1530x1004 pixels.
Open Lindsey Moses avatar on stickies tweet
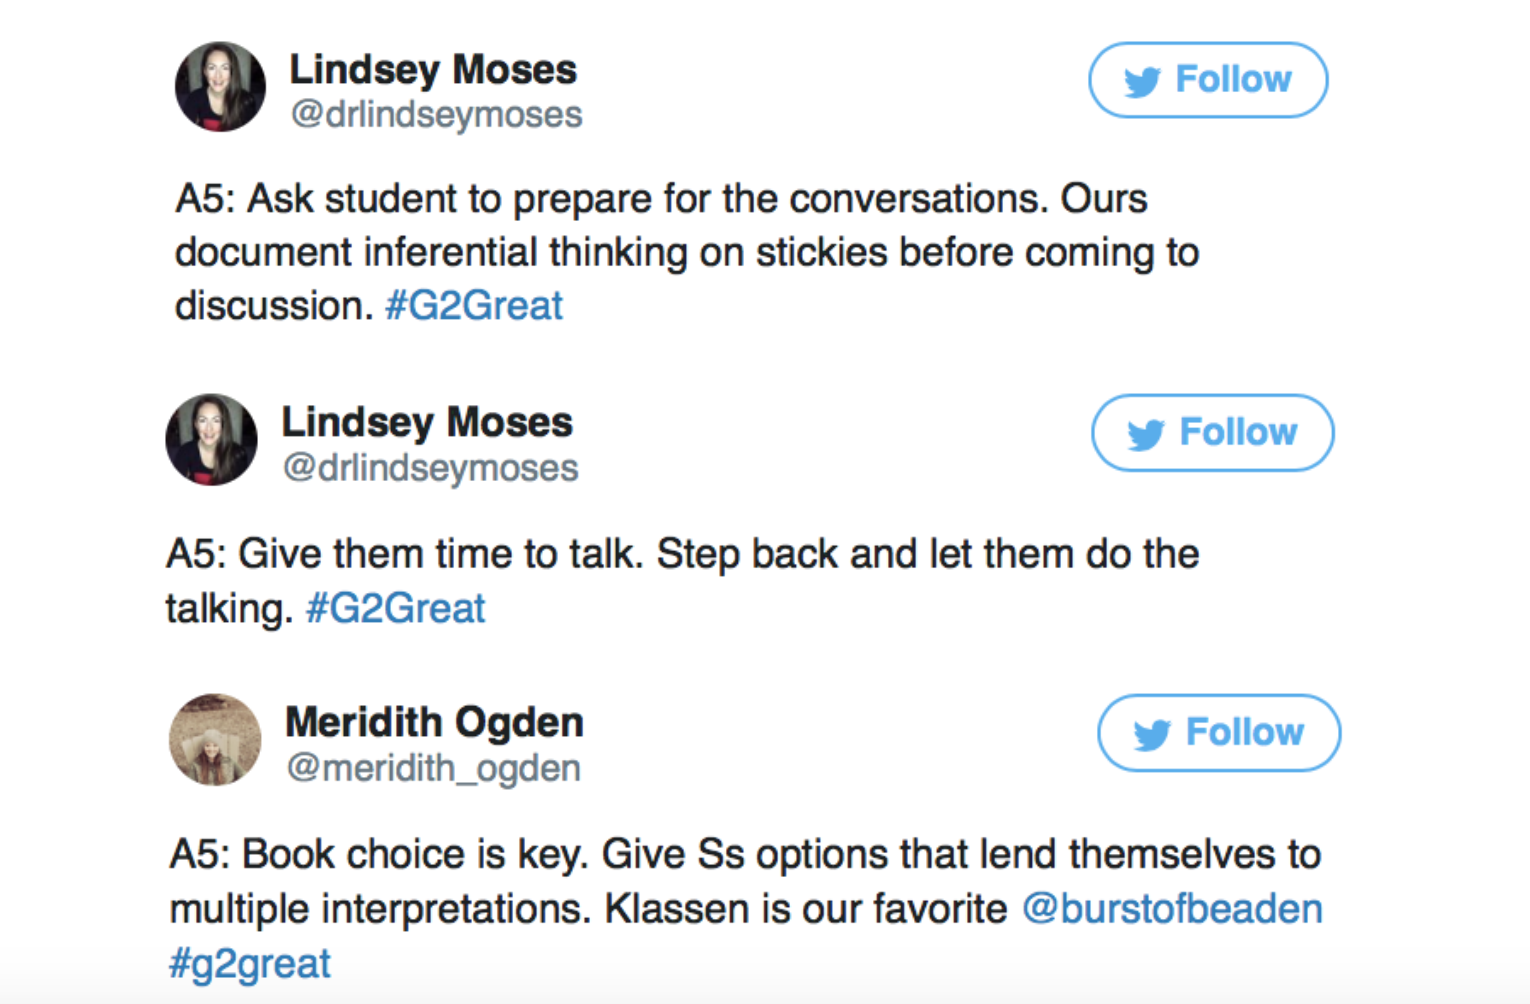click(220, 87)
